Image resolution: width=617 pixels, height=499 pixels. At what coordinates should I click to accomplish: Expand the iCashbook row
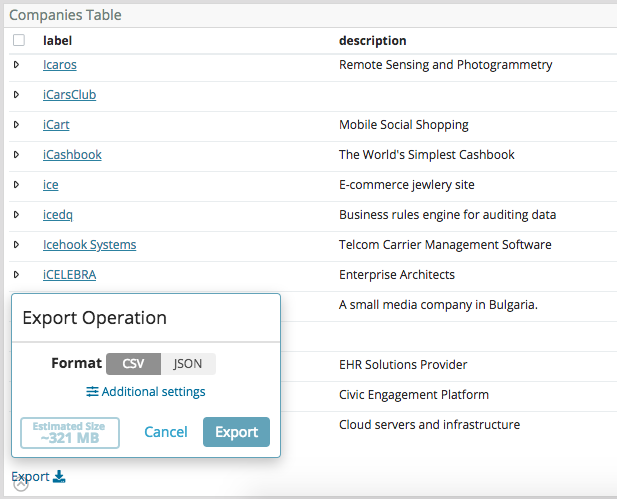point(17,155)
